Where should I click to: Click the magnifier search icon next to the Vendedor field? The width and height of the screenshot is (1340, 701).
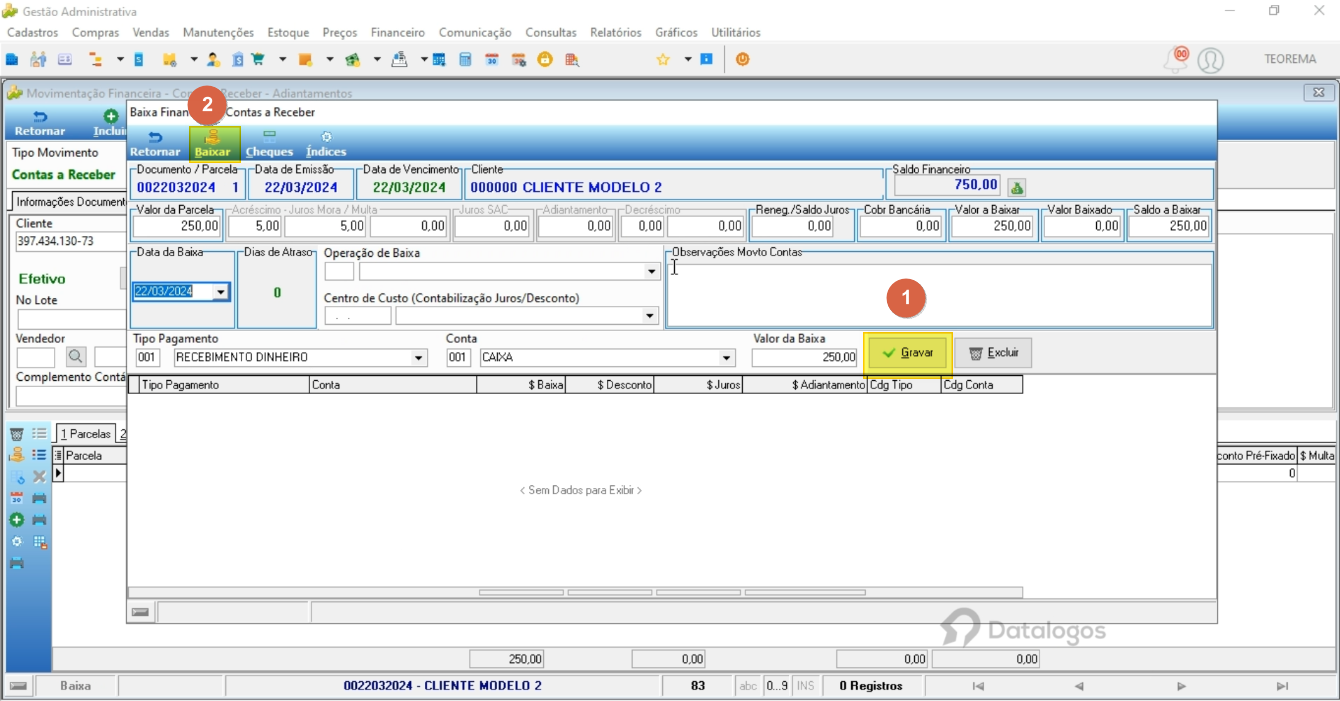tap(76, 356)
